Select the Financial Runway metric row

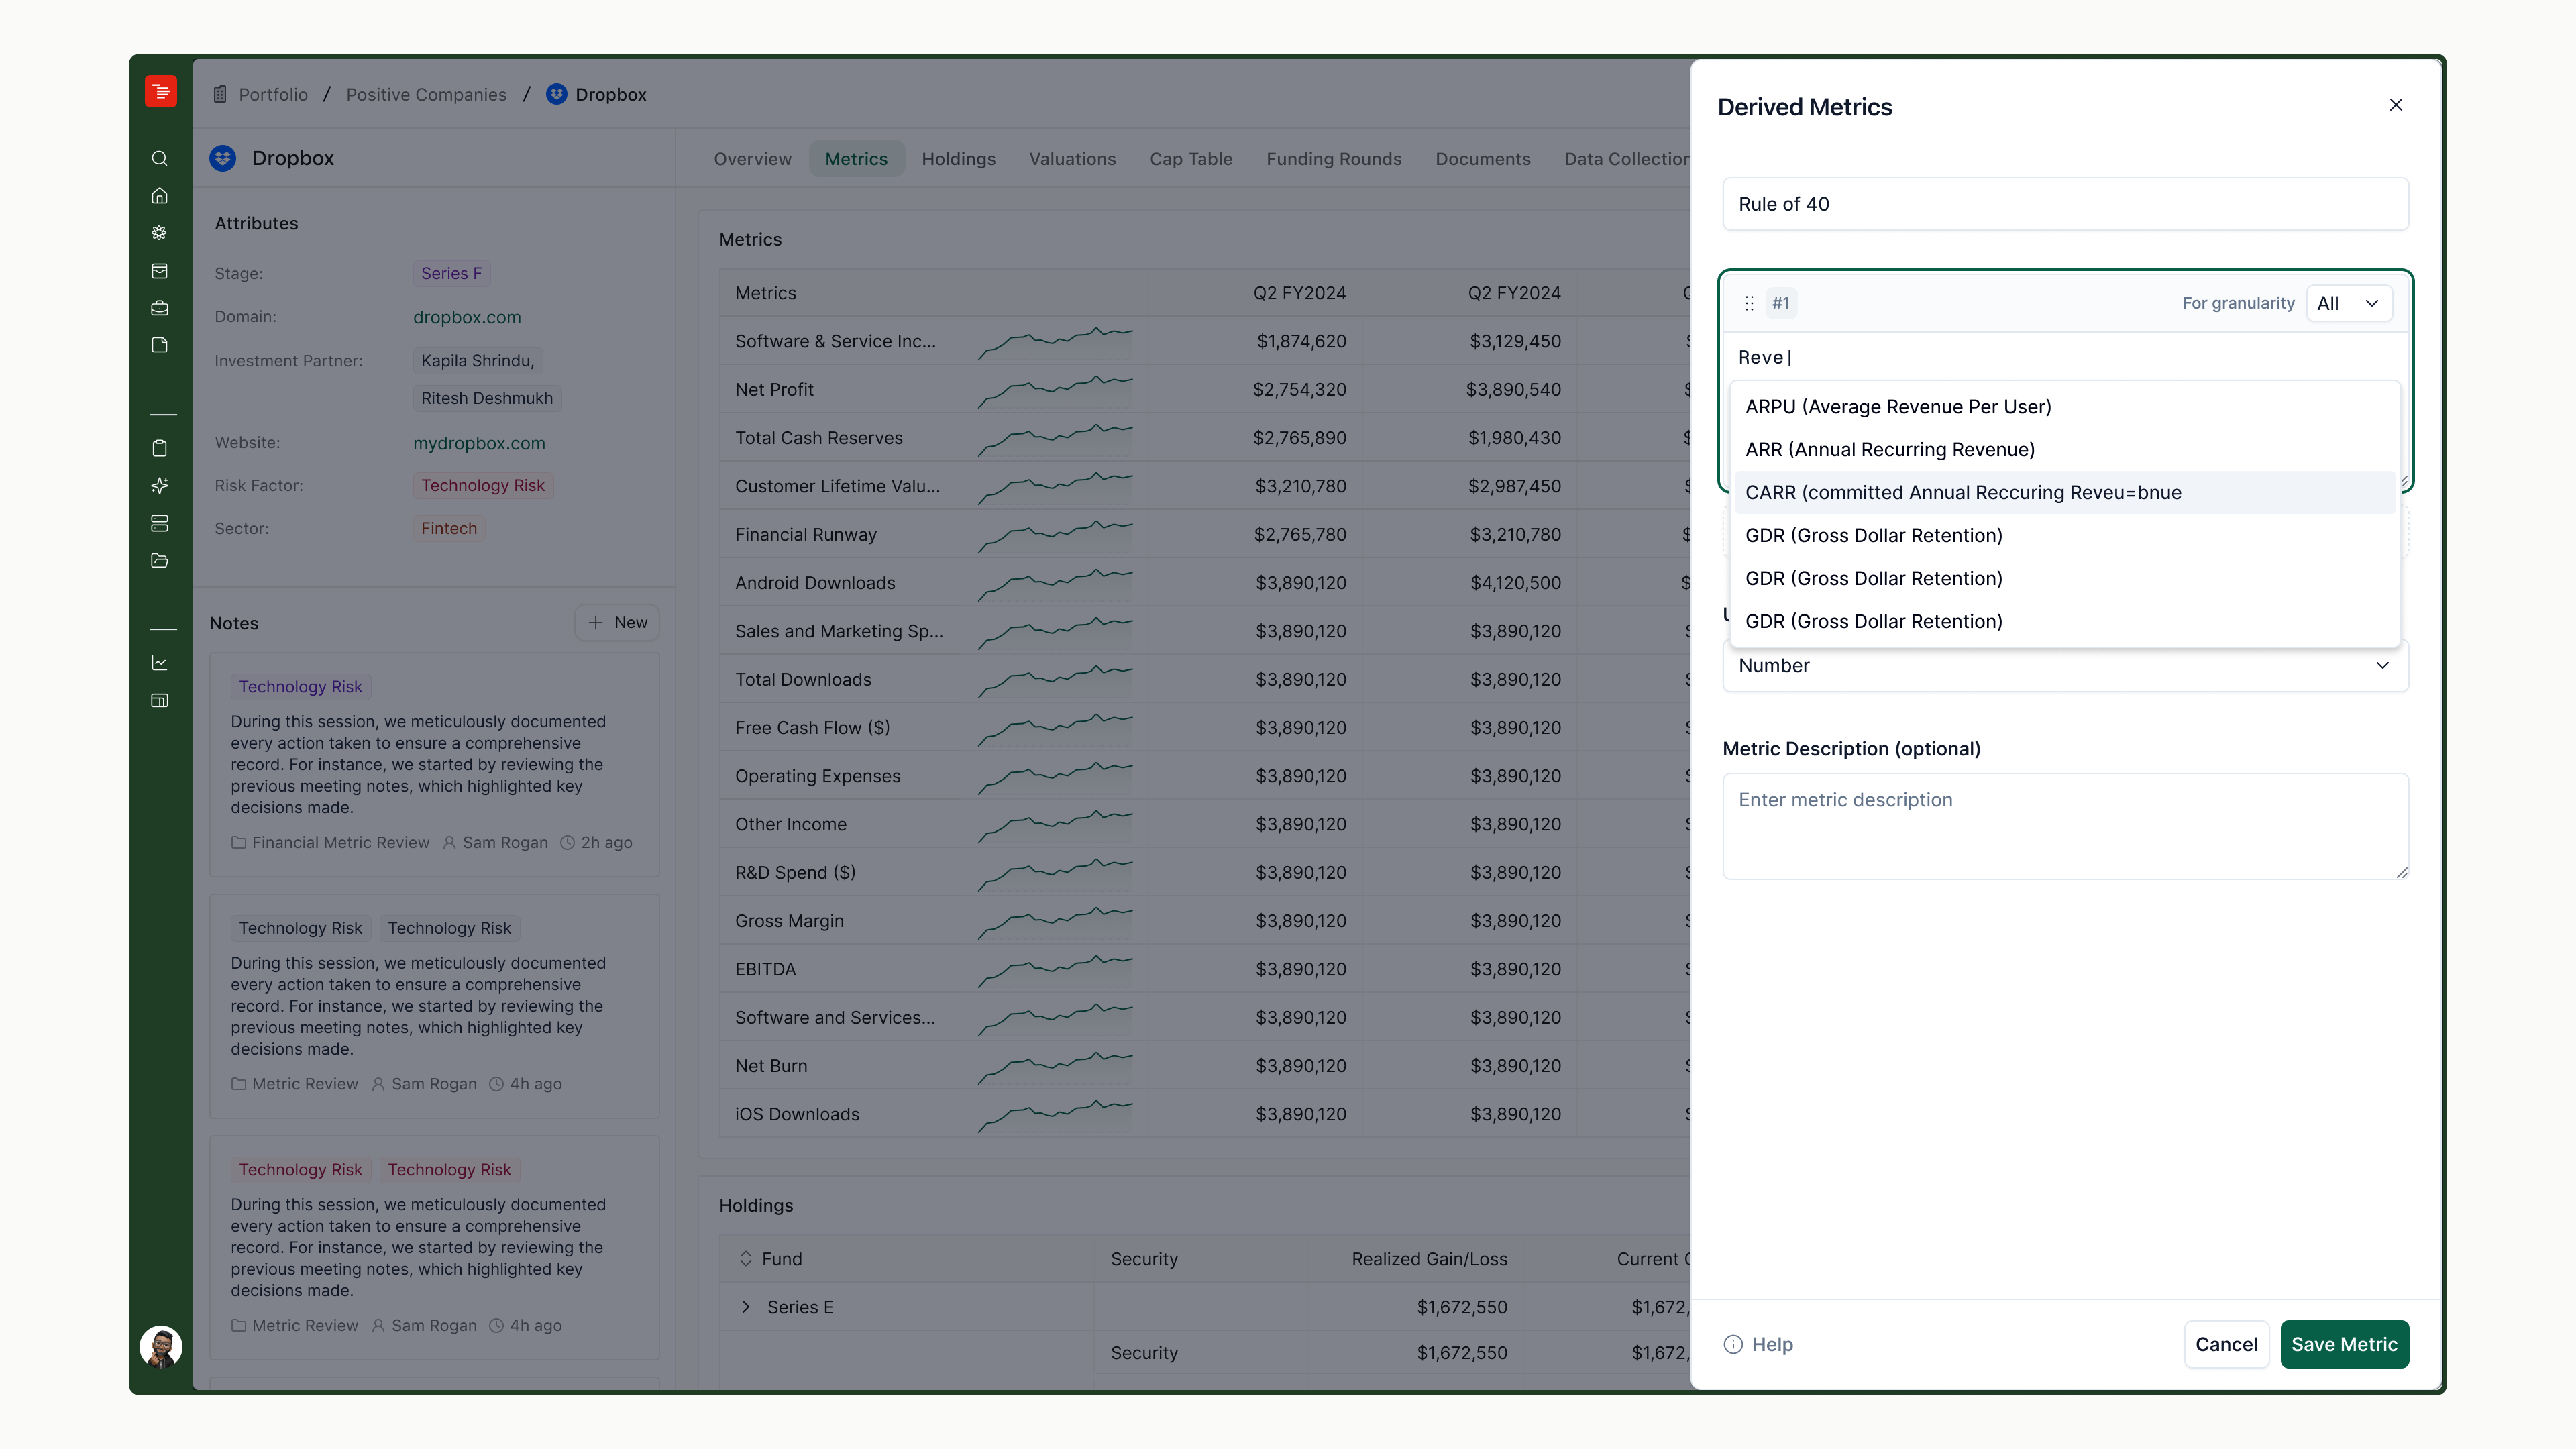click(1205, 535)
